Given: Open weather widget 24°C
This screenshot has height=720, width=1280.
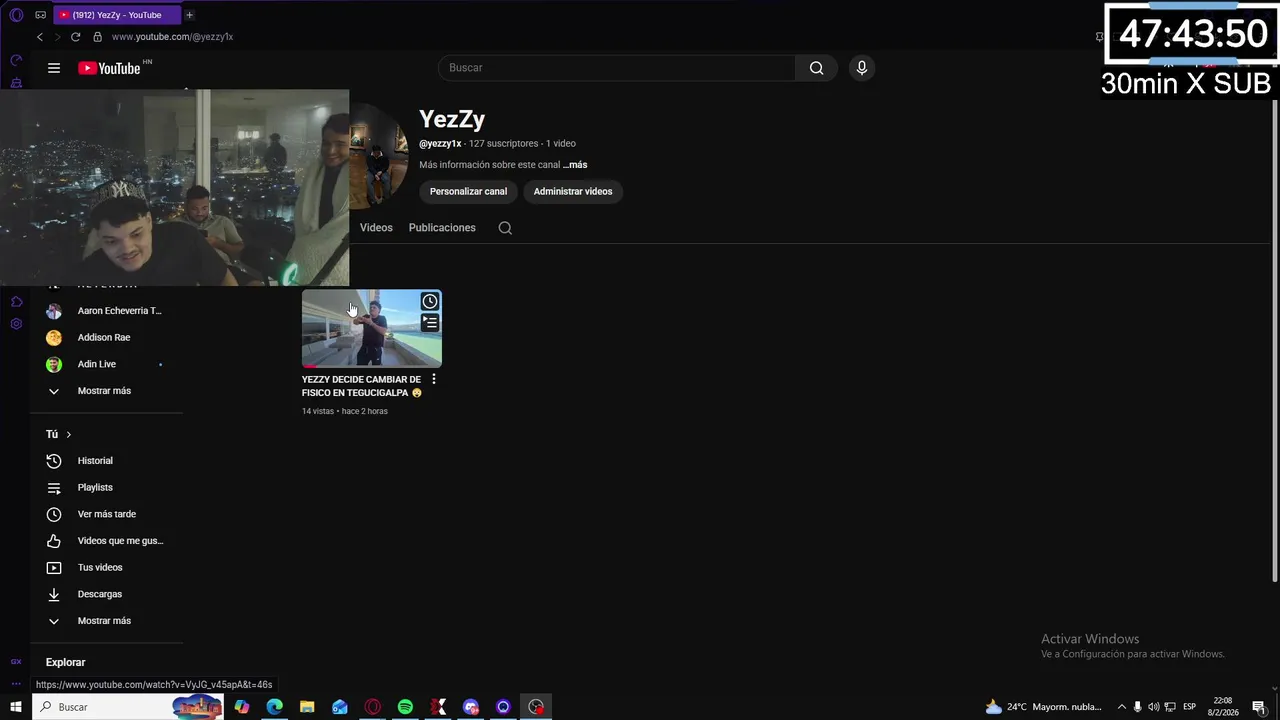Looking at the screenshot, I should tap(1044, 707).
